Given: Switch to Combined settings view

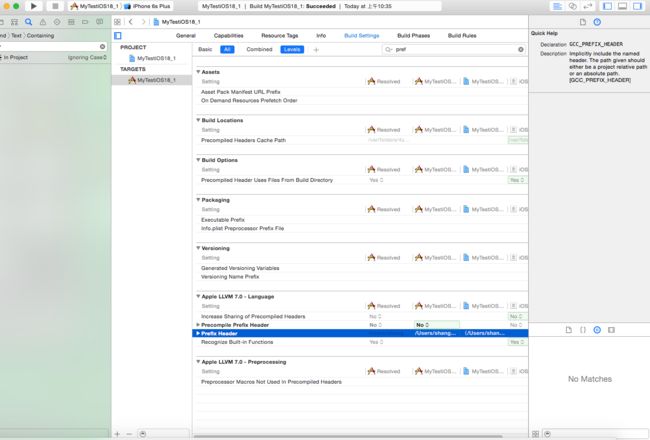Looking at the screenshot, I should (260, 49).
